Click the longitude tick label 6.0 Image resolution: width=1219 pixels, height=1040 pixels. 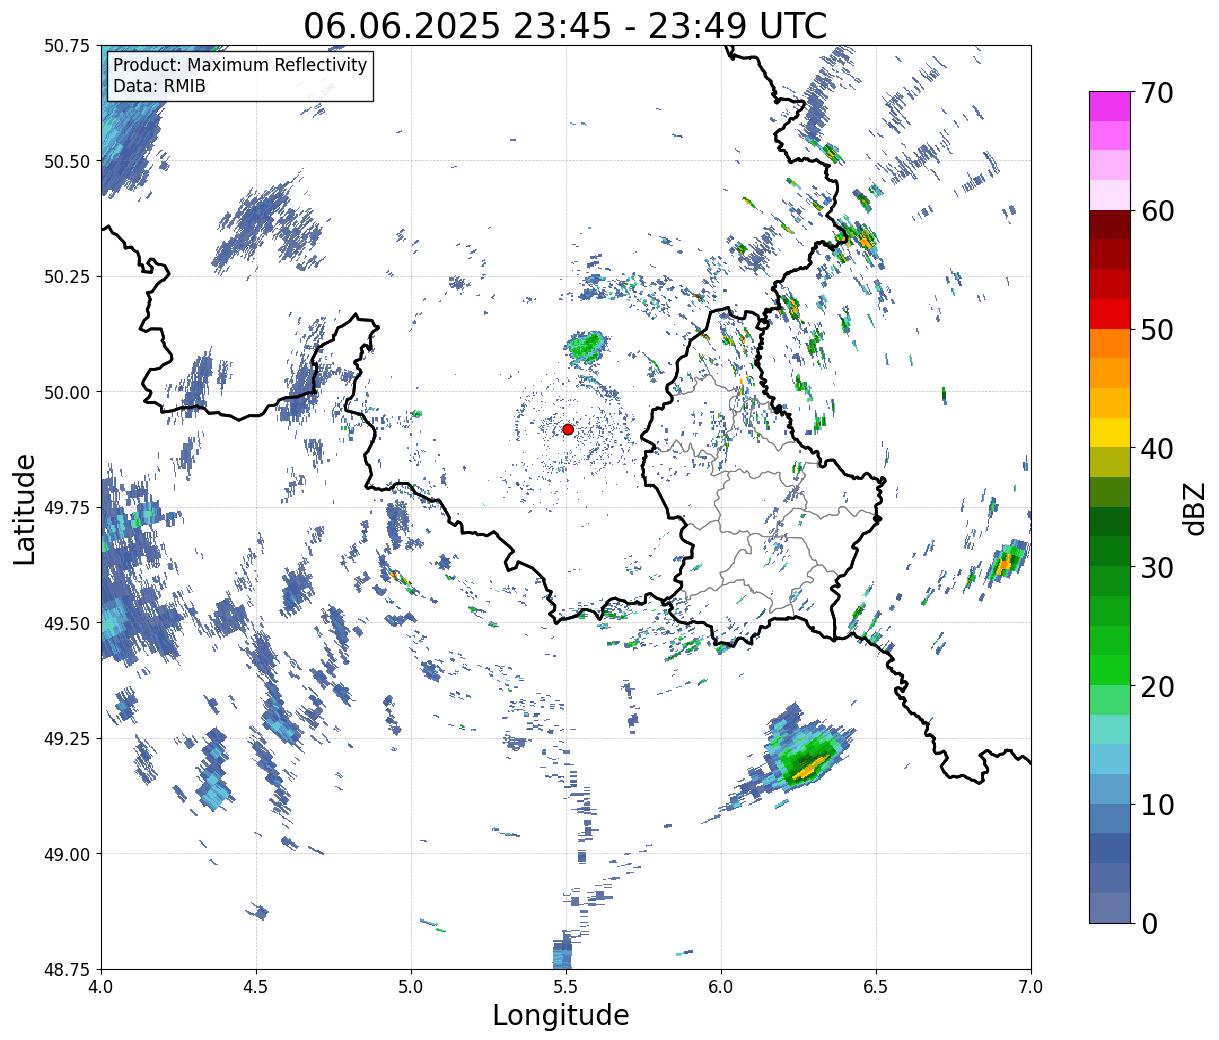pos(721,986)
